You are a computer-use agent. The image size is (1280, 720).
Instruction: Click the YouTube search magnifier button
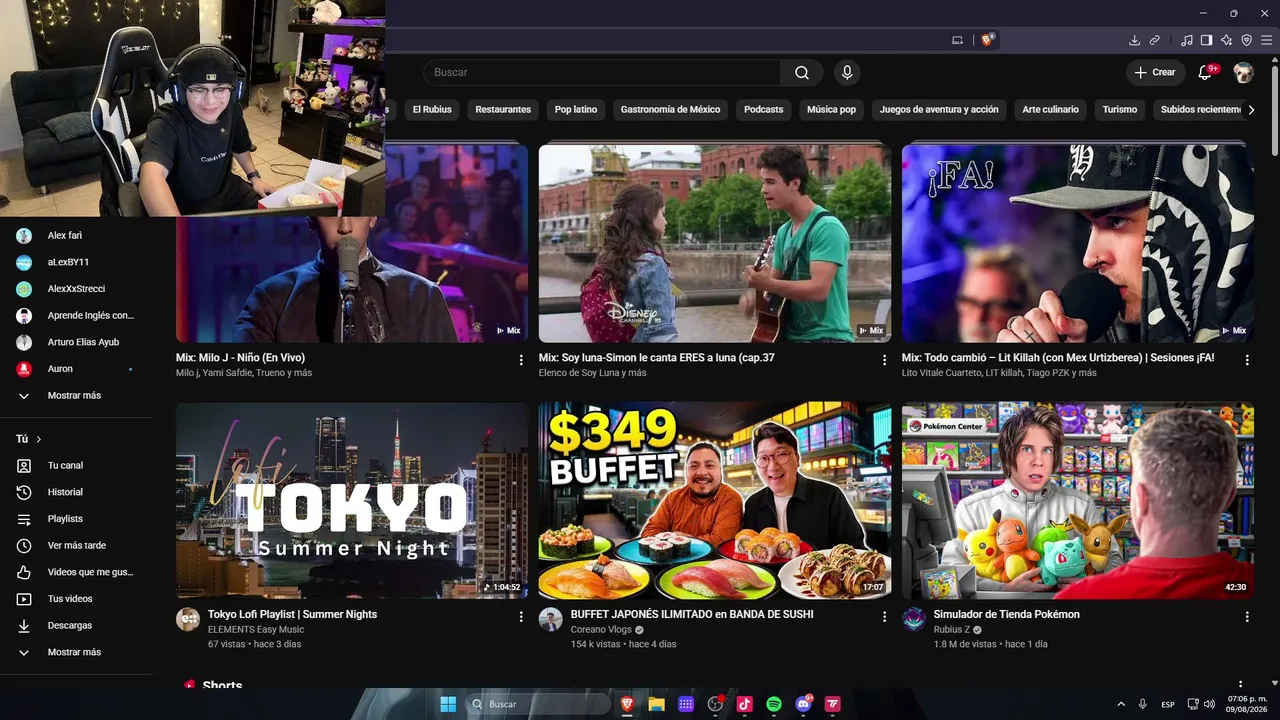(x=802, y=72)
